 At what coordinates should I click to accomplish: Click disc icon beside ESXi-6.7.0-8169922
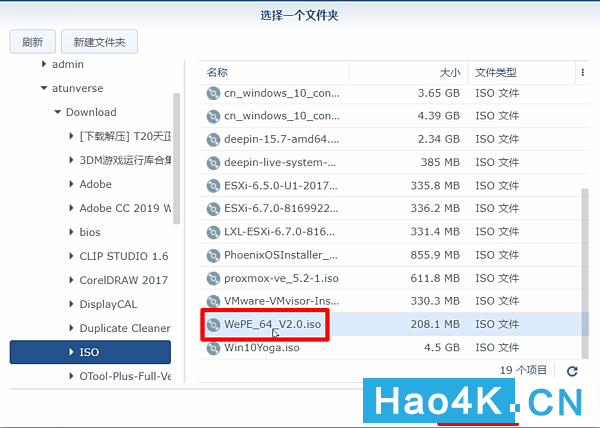pos(213,209)
